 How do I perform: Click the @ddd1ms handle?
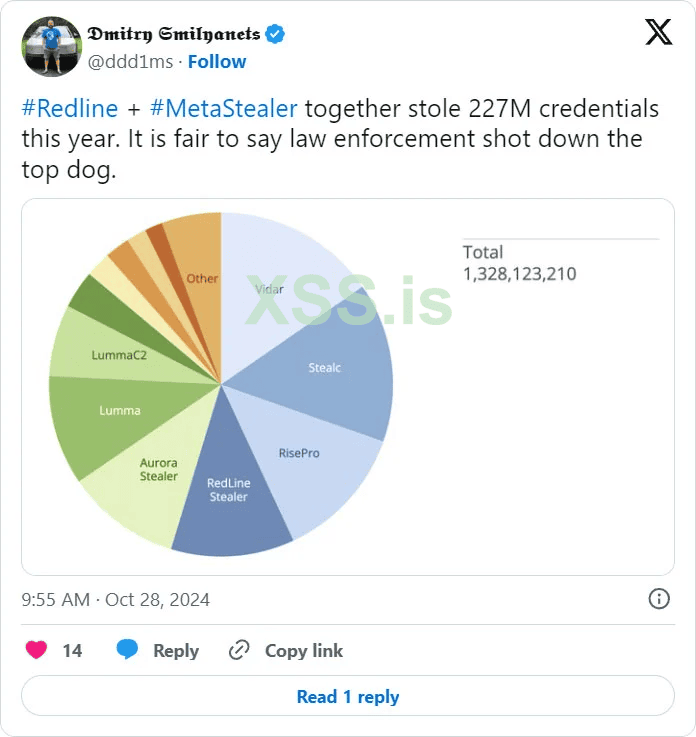(x=129, y=61)
